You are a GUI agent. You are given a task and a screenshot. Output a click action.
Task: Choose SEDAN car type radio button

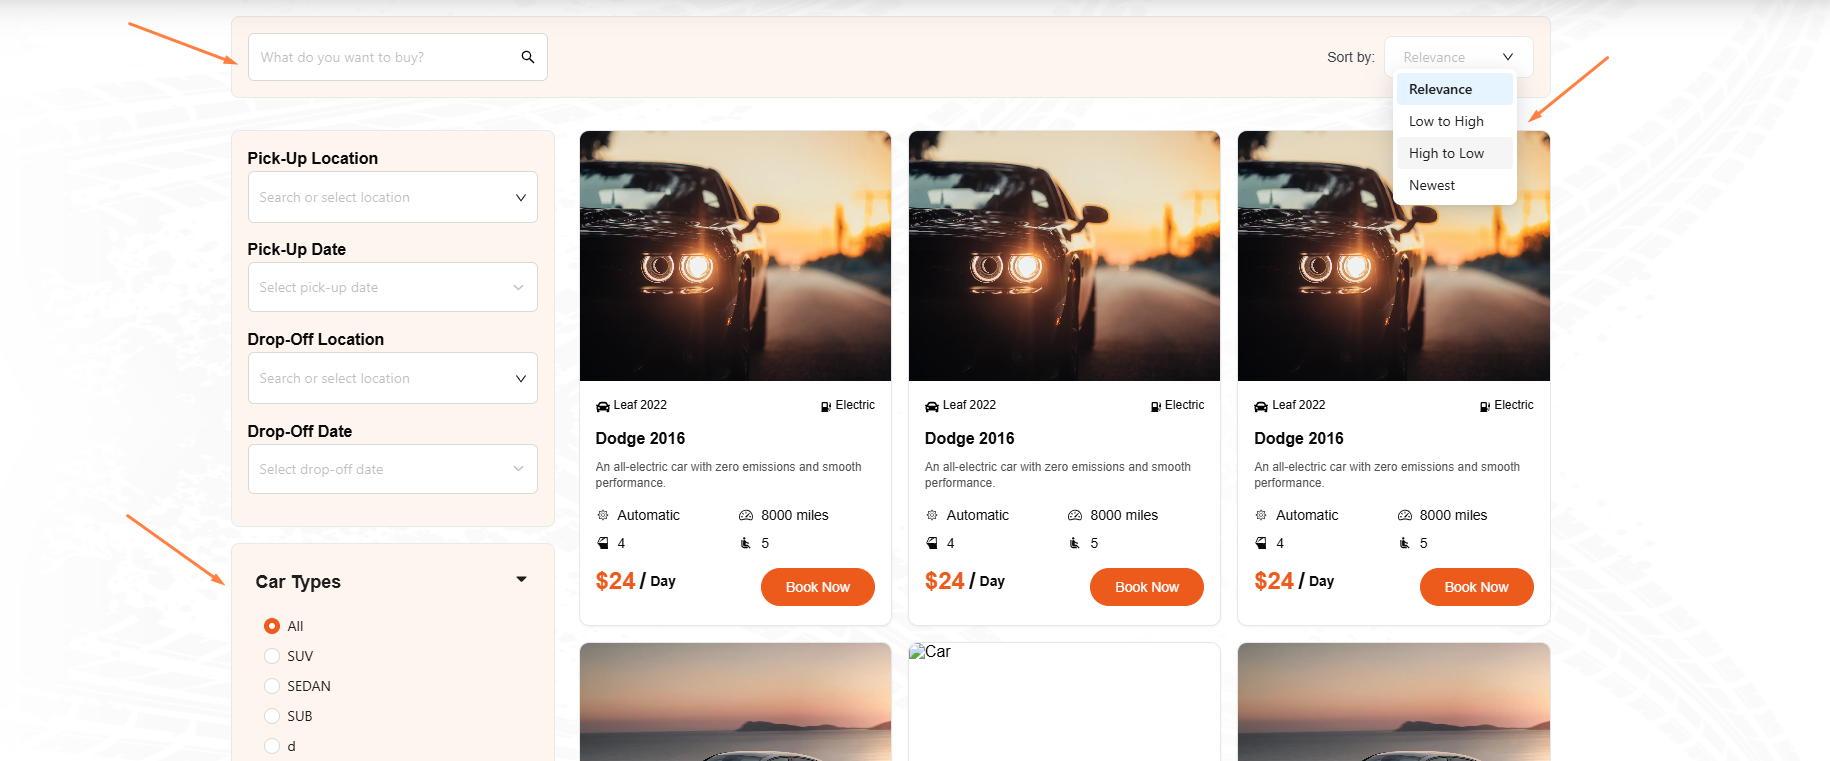coord(272,686)
